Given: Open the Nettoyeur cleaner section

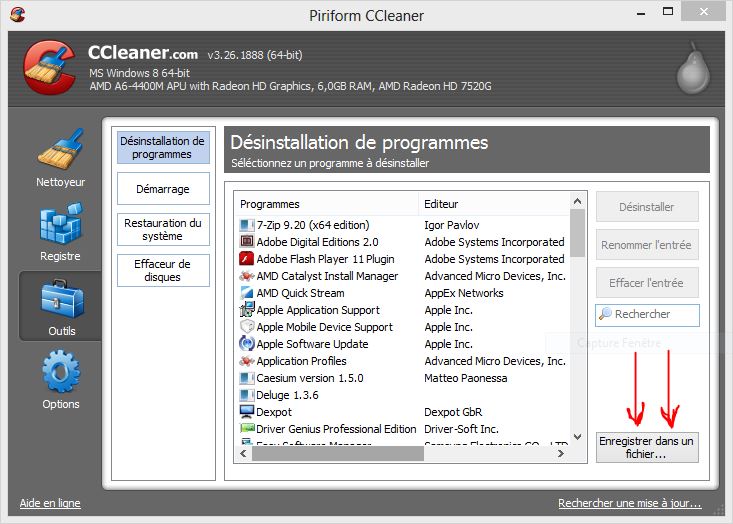Looking at the screenshot, I should (61, 158).
